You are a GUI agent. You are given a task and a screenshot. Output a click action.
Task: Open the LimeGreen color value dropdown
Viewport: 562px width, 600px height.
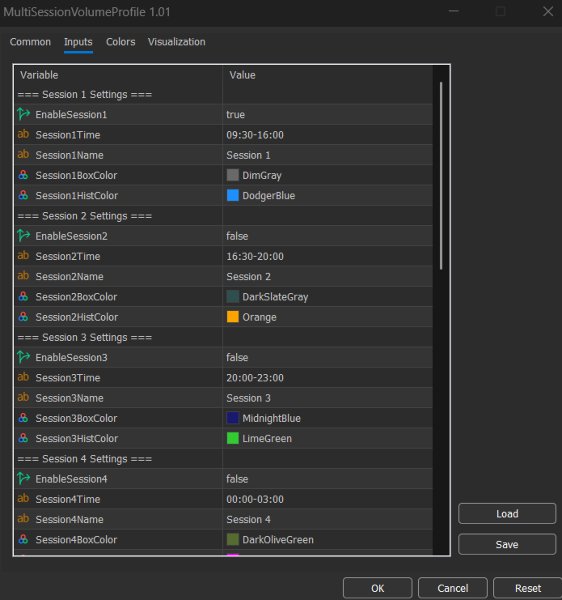[327, 438]
